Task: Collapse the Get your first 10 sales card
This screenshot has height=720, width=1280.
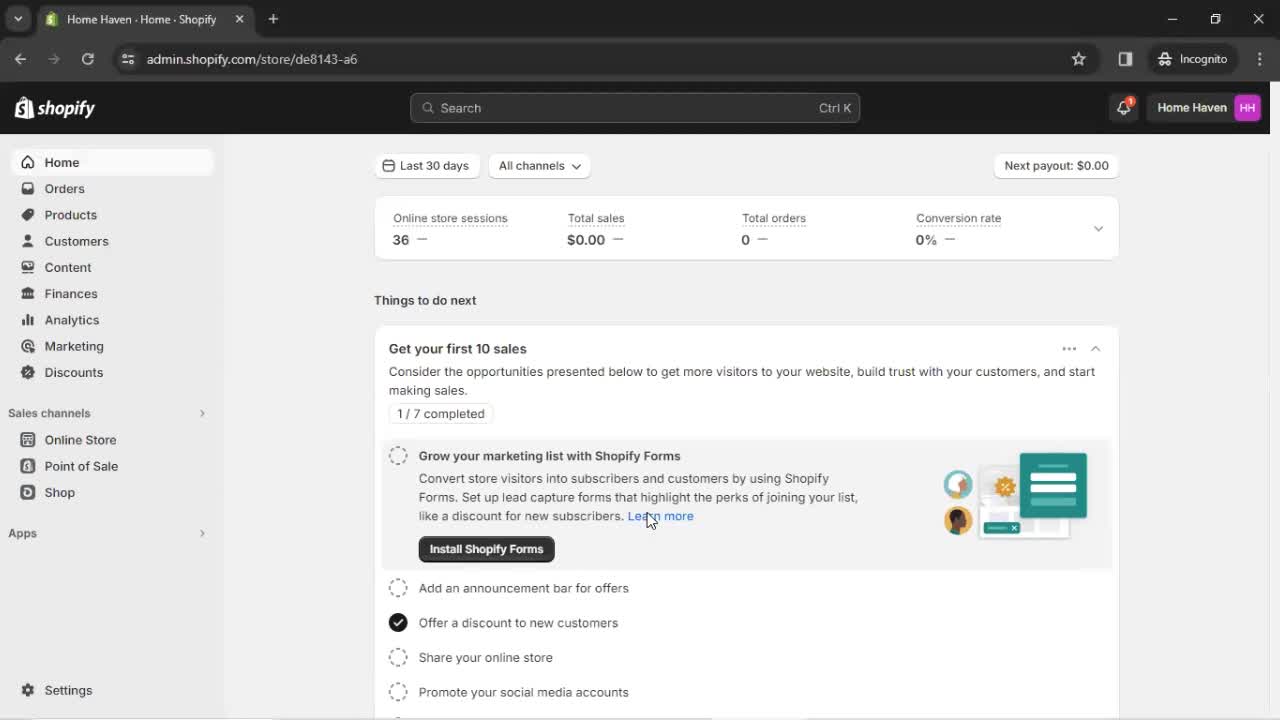Action: pyautogui.click(x=1096, y=349)
